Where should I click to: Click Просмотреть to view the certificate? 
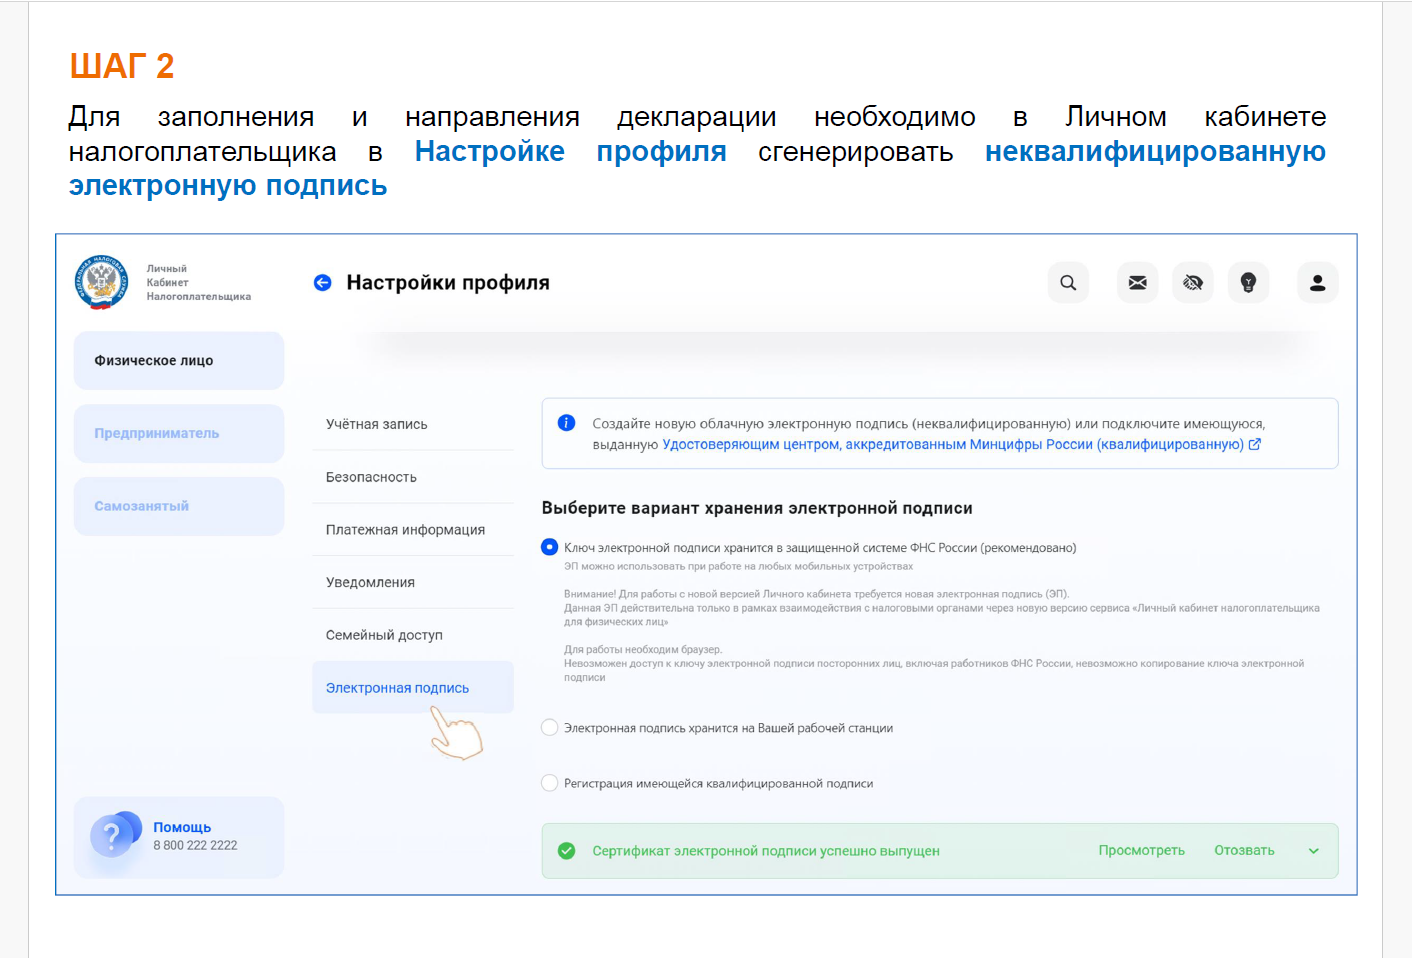(x=1141, y=850)
